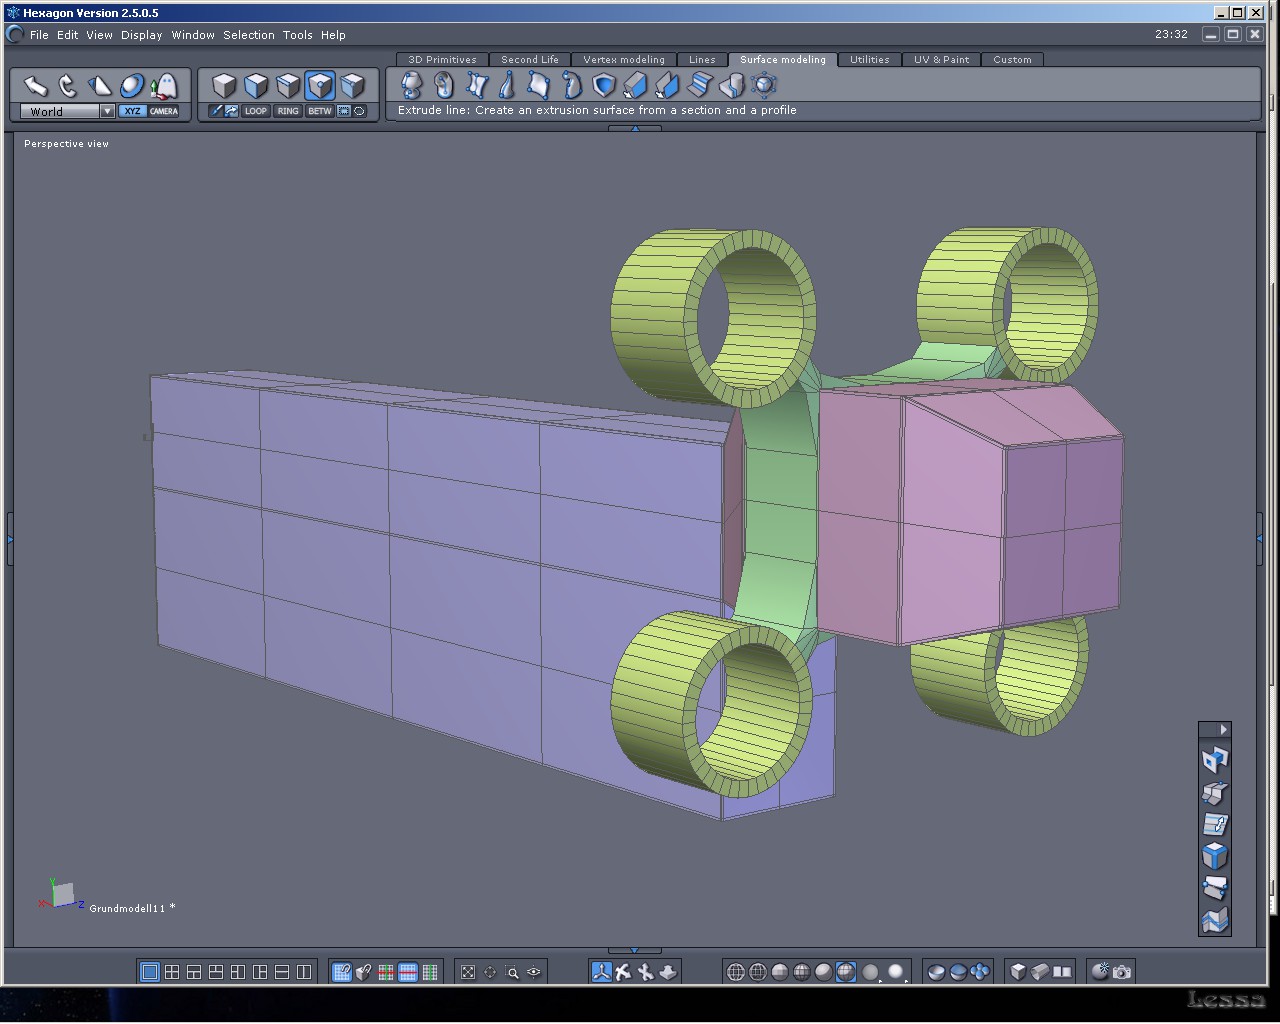Expand the right side panel handle

tap(1259, 539)
